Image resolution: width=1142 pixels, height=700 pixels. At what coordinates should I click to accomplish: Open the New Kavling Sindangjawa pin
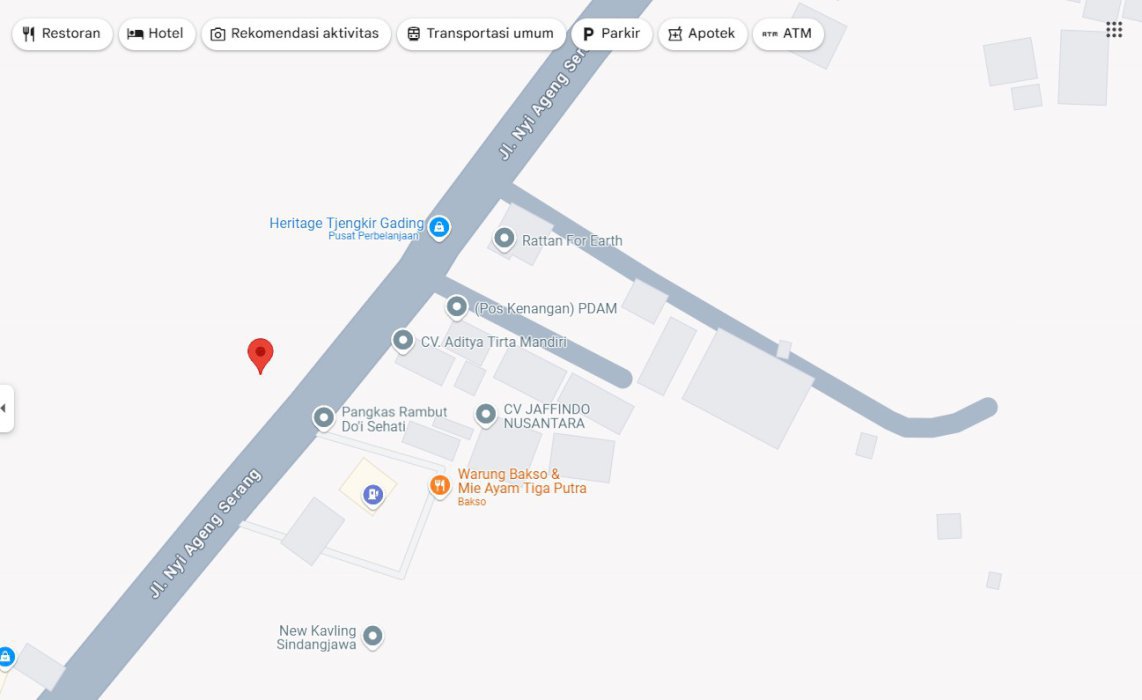coord(372,637)
